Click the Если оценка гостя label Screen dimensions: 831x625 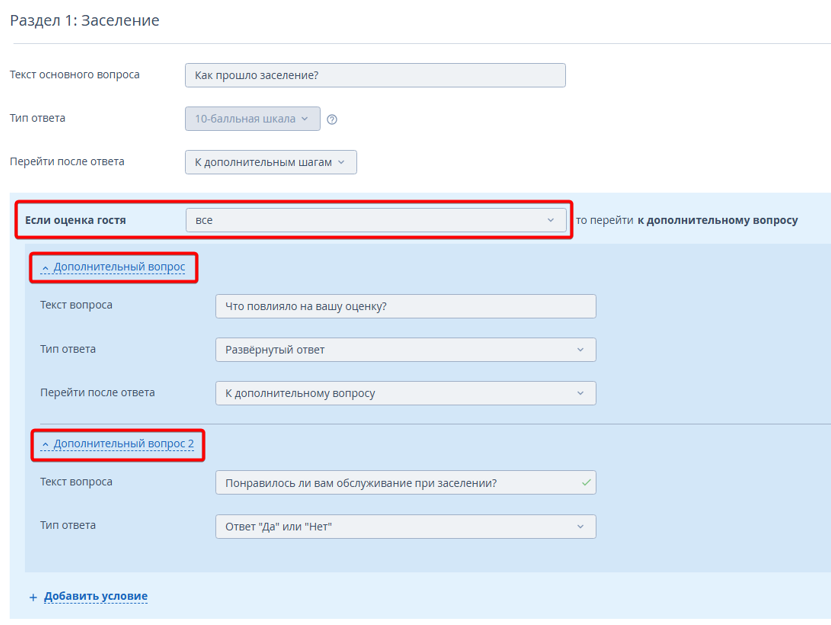pos(75,220)
